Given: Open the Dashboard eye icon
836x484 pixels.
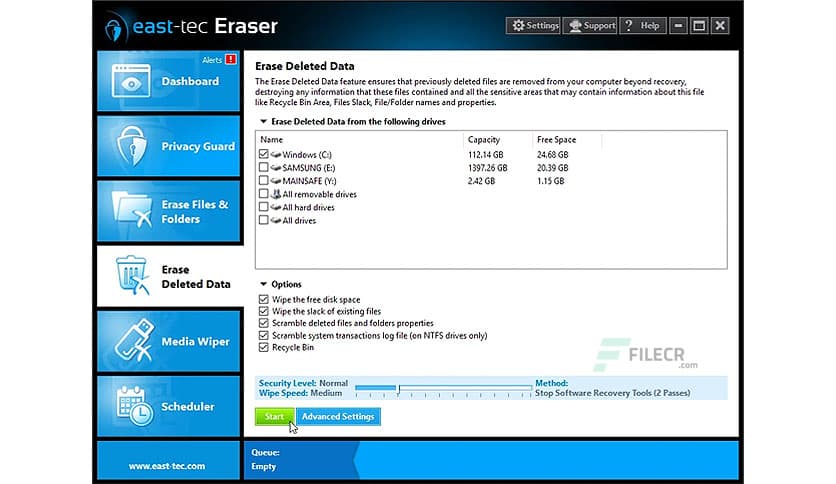Looking at the screenshot, I should point(131,82).
